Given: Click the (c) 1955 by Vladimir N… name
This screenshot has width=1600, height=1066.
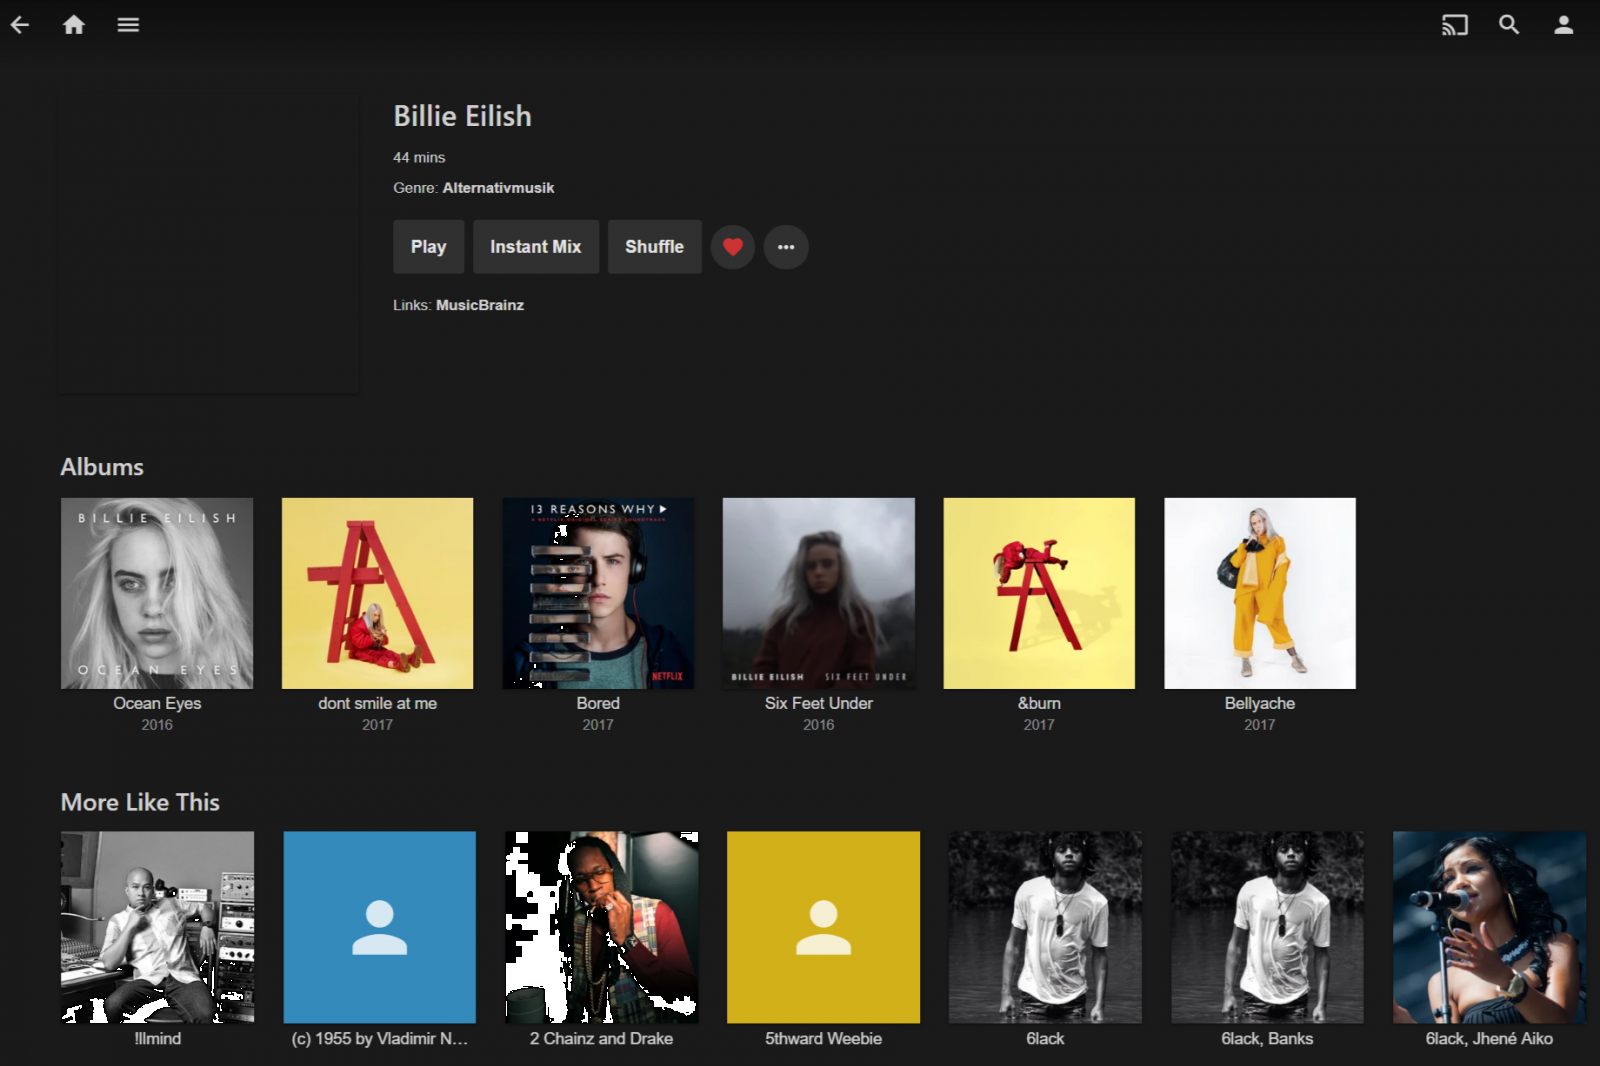Looking at the screenshot, I should point(379,1038).
